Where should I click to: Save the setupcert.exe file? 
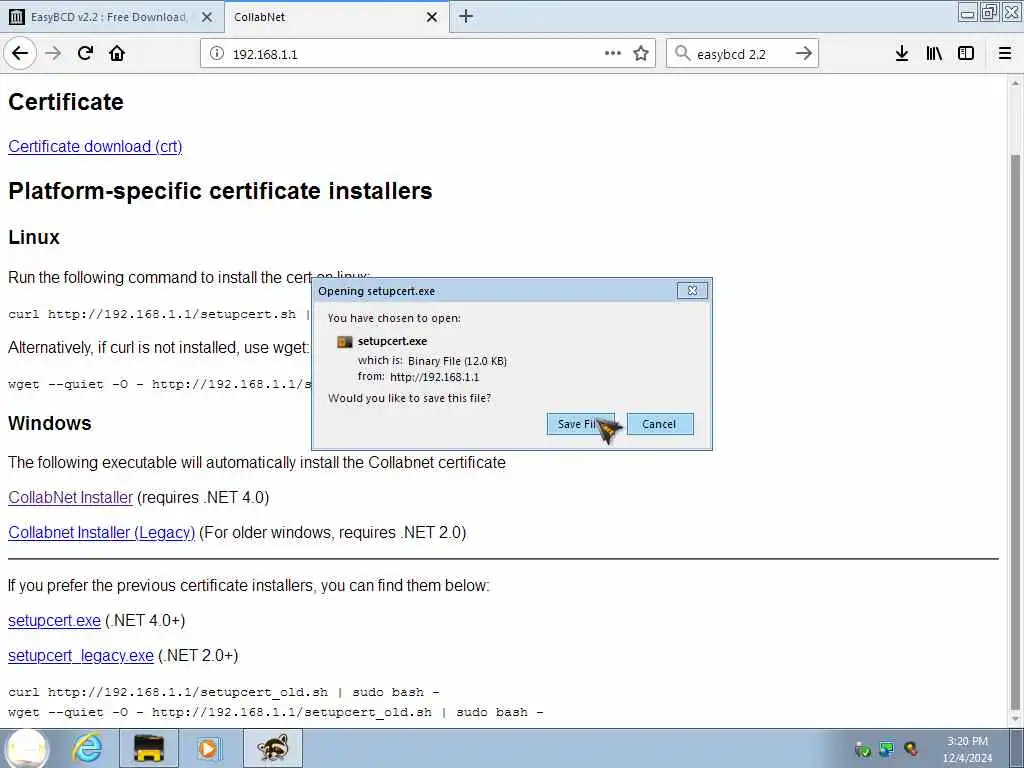pos(581,424)
